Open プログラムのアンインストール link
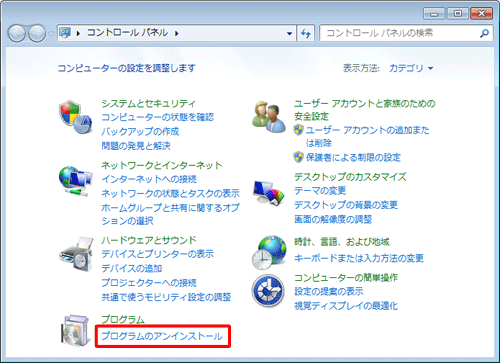 [162, 336]
